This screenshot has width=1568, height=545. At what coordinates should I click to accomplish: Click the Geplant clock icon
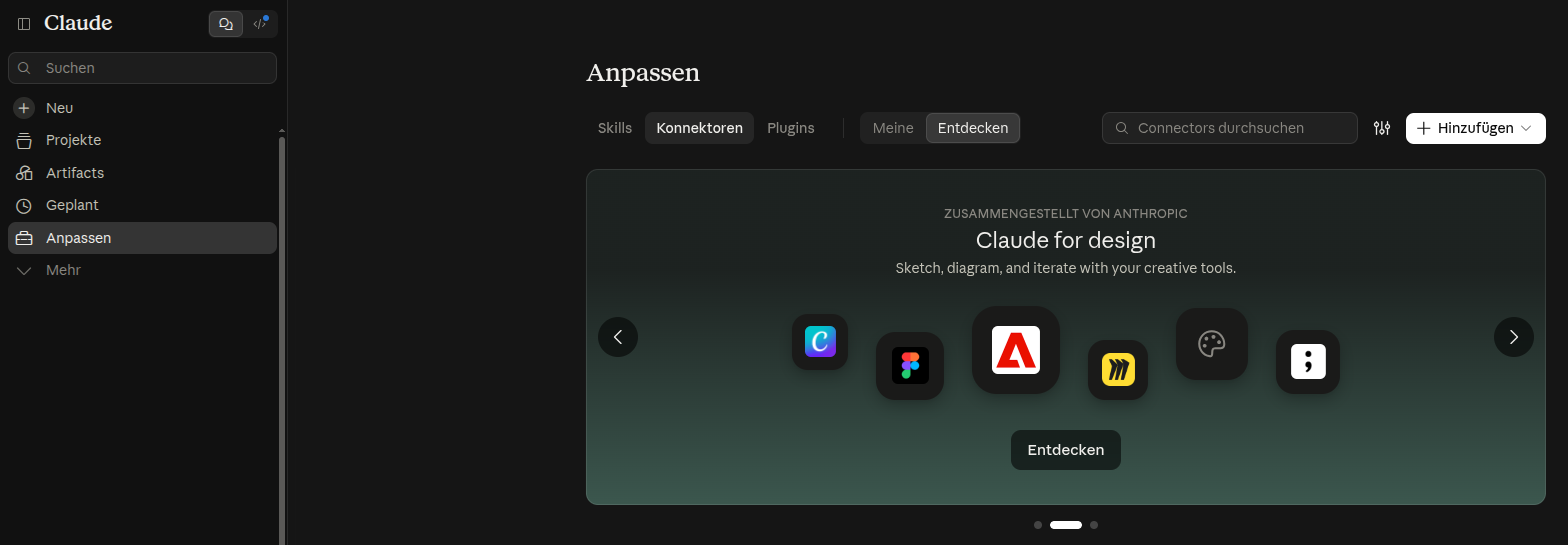(25, 205)
